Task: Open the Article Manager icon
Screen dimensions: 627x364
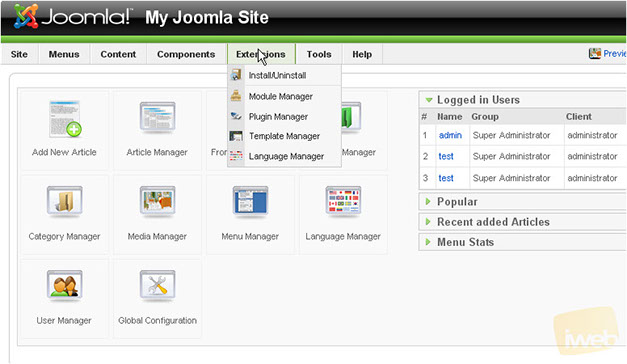Action: click(x=158, y=117)
